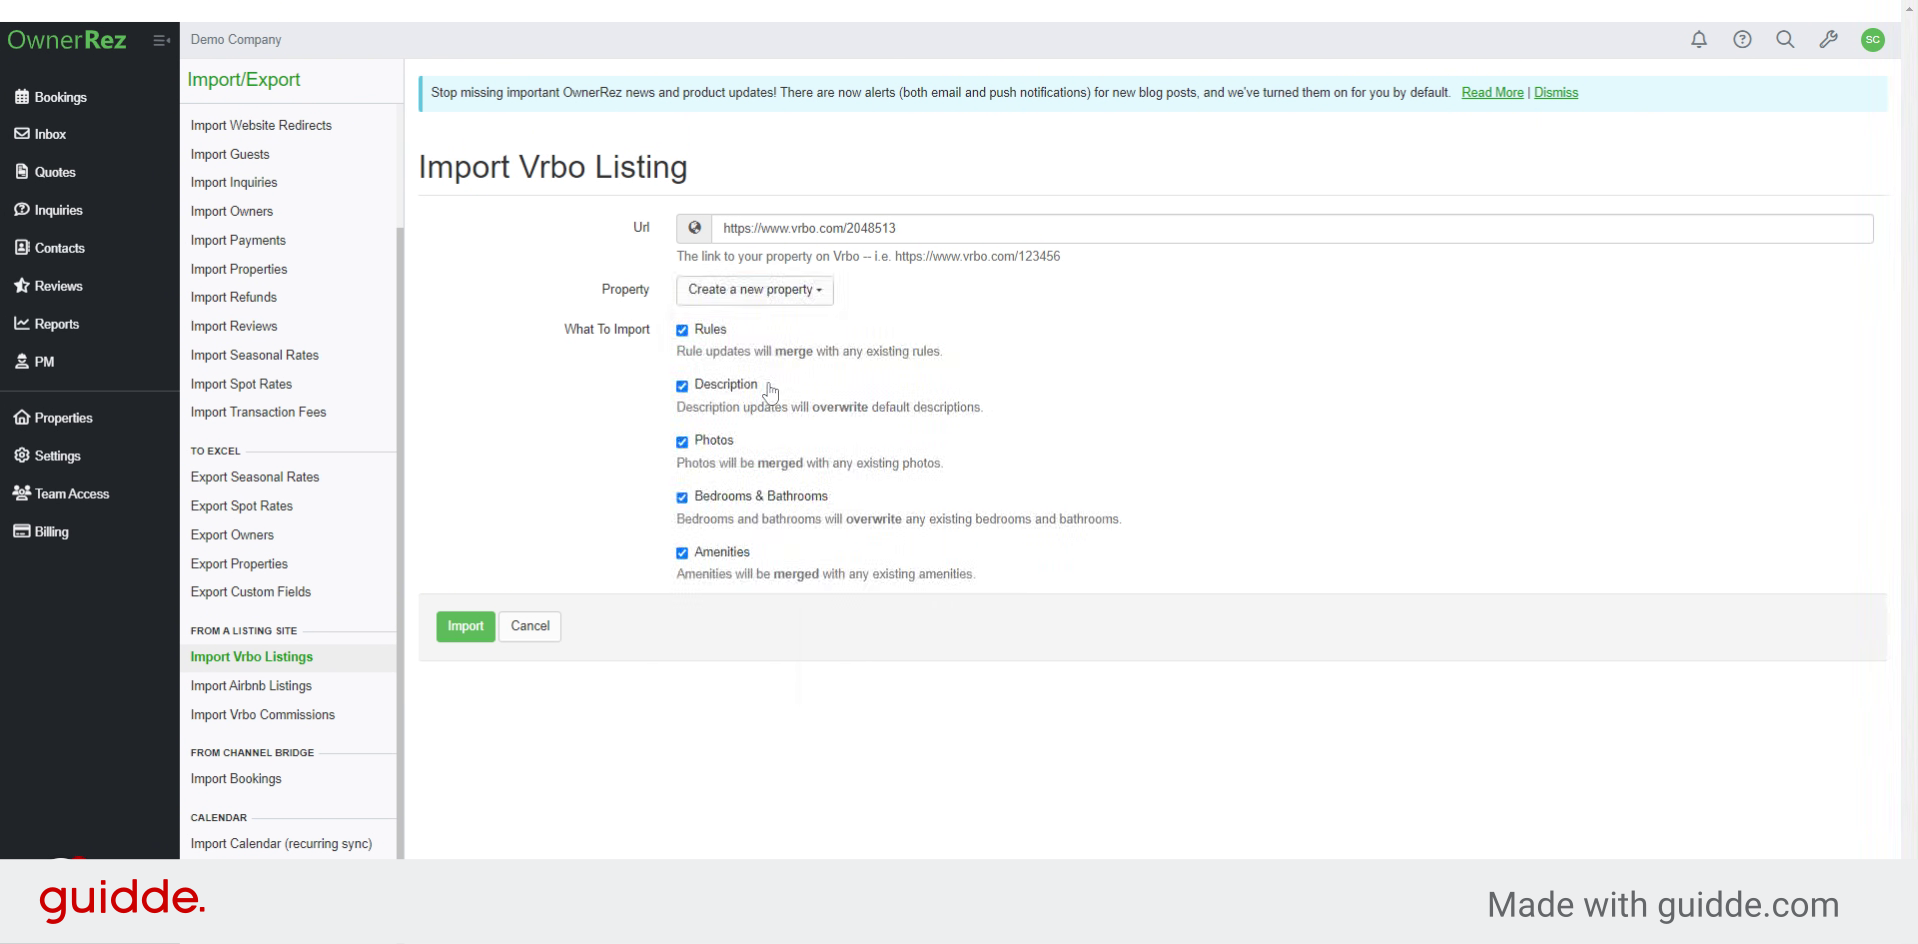This screenshot has width=1918, height=944.
Task: Click inside the Vrbo Url input field
Action: (x=1290, y=228)
